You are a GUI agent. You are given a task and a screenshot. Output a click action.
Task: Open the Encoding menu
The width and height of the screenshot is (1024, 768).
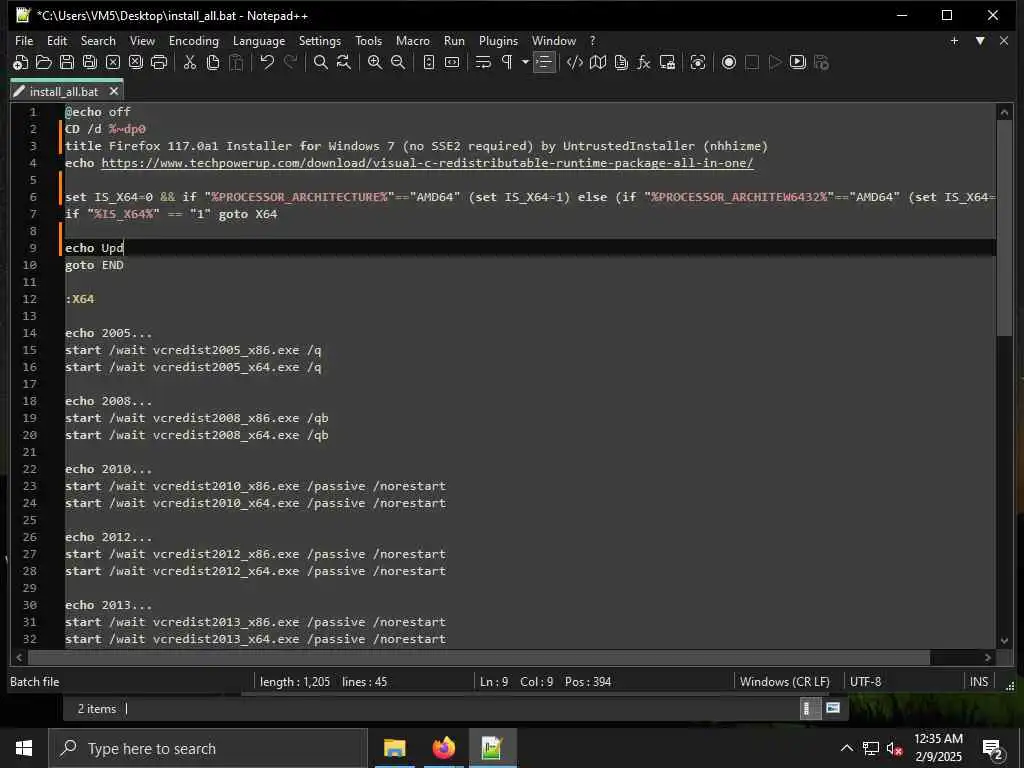click(x=194, y=41)
